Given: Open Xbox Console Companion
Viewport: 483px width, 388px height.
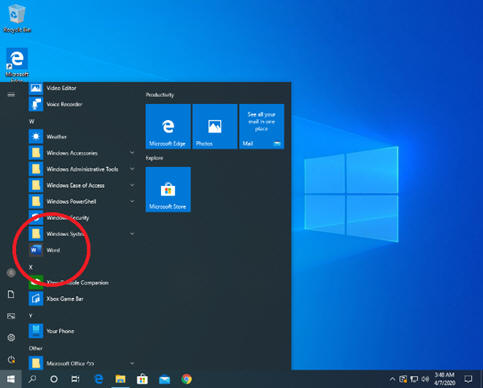Looking at the screenshot, I should [x=82, y=283].
